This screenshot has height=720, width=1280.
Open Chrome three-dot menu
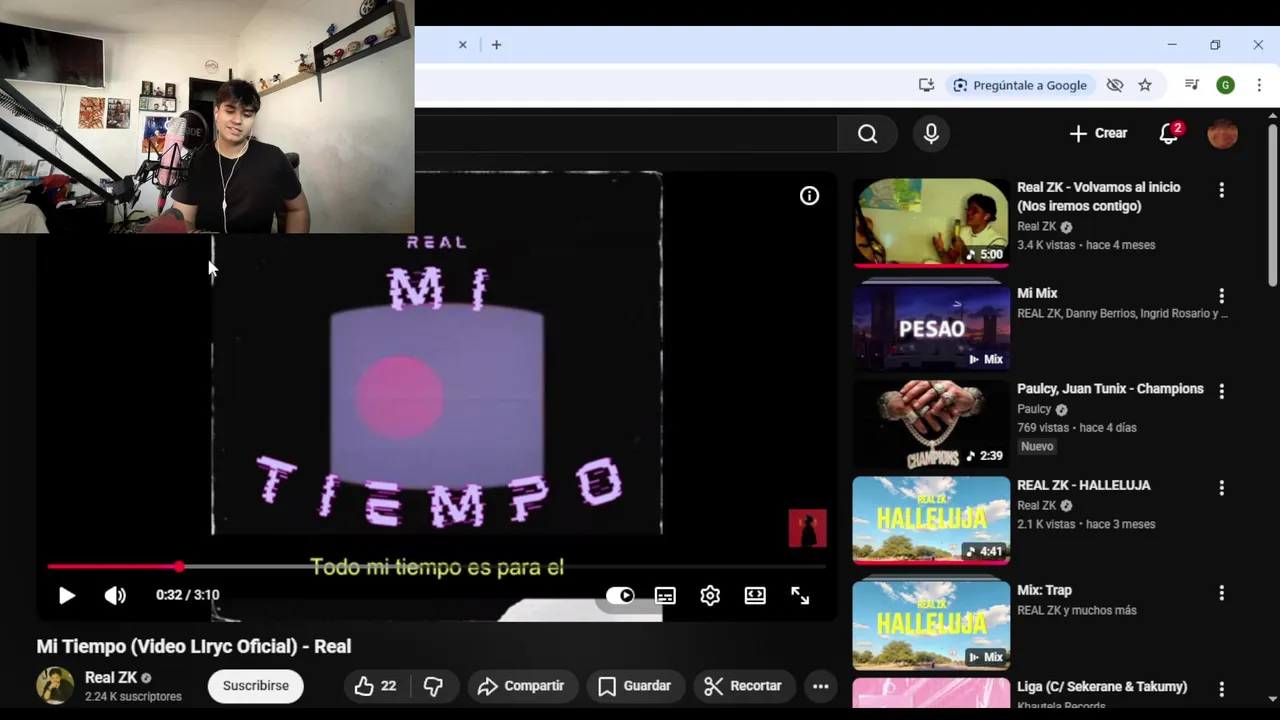tap(1259, 85)
